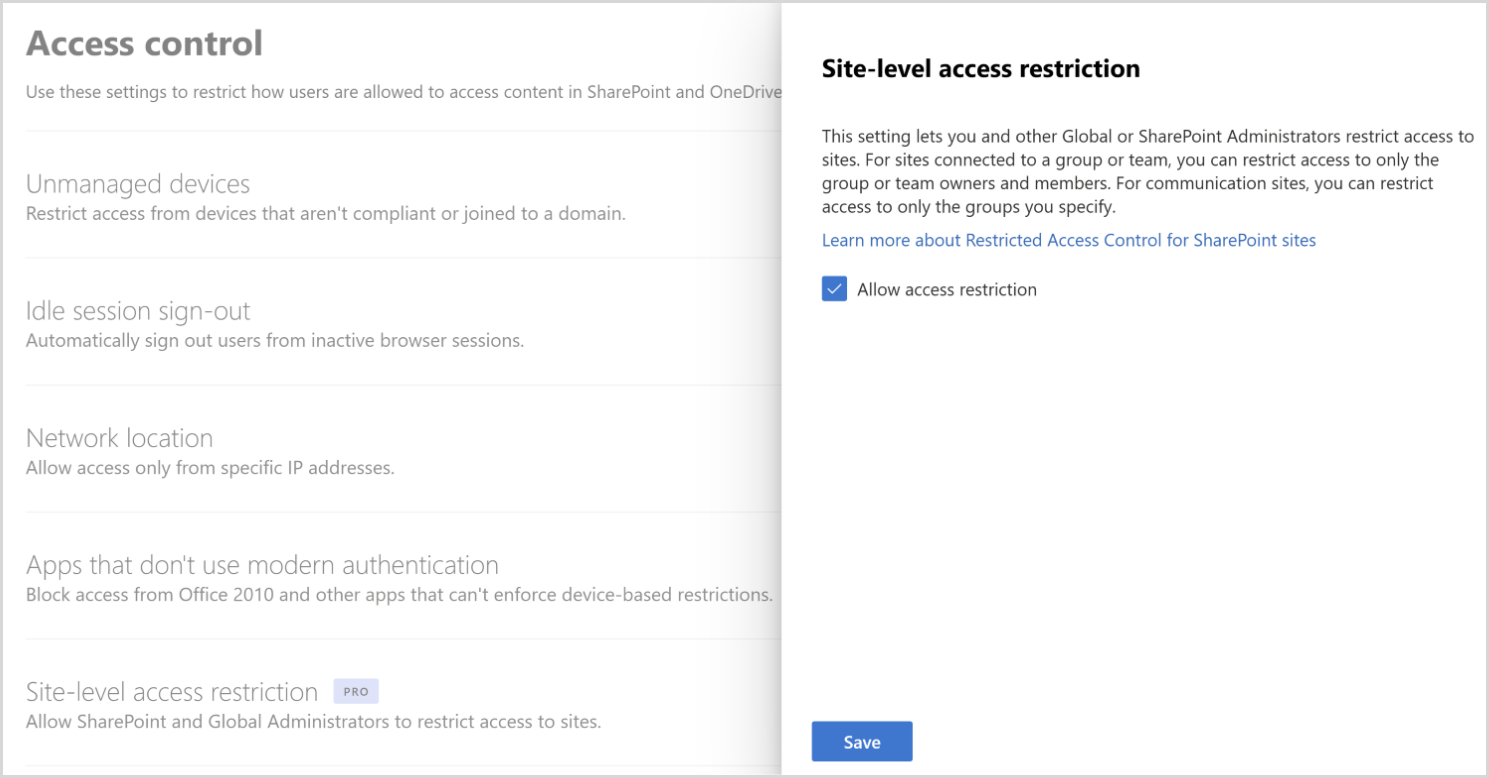This screenshot has width=1489, height=778.
Task: Open the Unmanaged devices setting
Action: click(138, 184)
